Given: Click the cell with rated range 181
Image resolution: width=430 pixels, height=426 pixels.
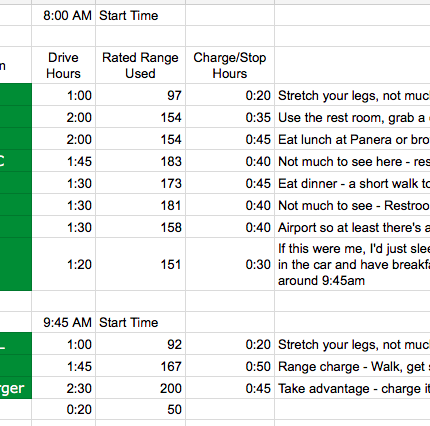Looking at the screenshot, I should (x=140, y=205).
